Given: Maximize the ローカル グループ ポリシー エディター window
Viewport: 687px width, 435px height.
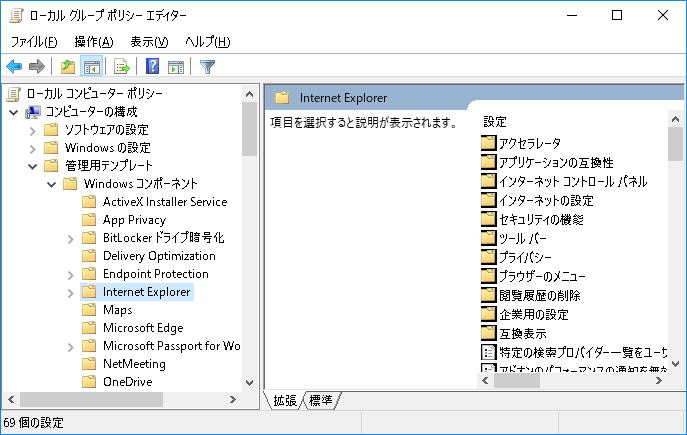Looking at the screenshot, I should (617, 15).
